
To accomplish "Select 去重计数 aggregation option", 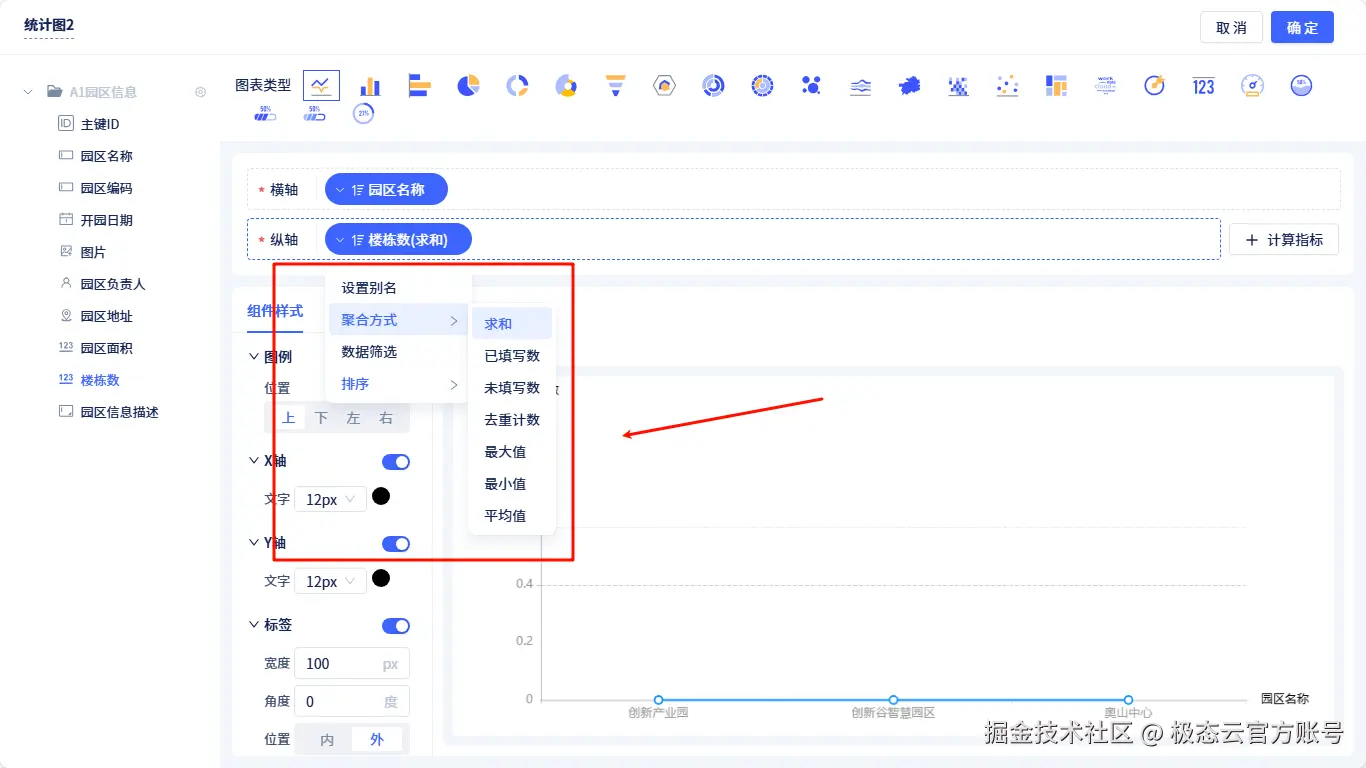I will (512, 420).
